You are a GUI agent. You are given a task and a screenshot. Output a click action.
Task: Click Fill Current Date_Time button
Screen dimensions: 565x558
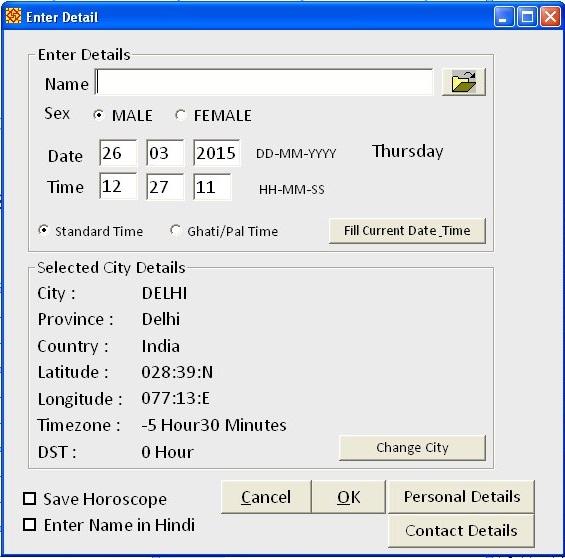point(407,231)
